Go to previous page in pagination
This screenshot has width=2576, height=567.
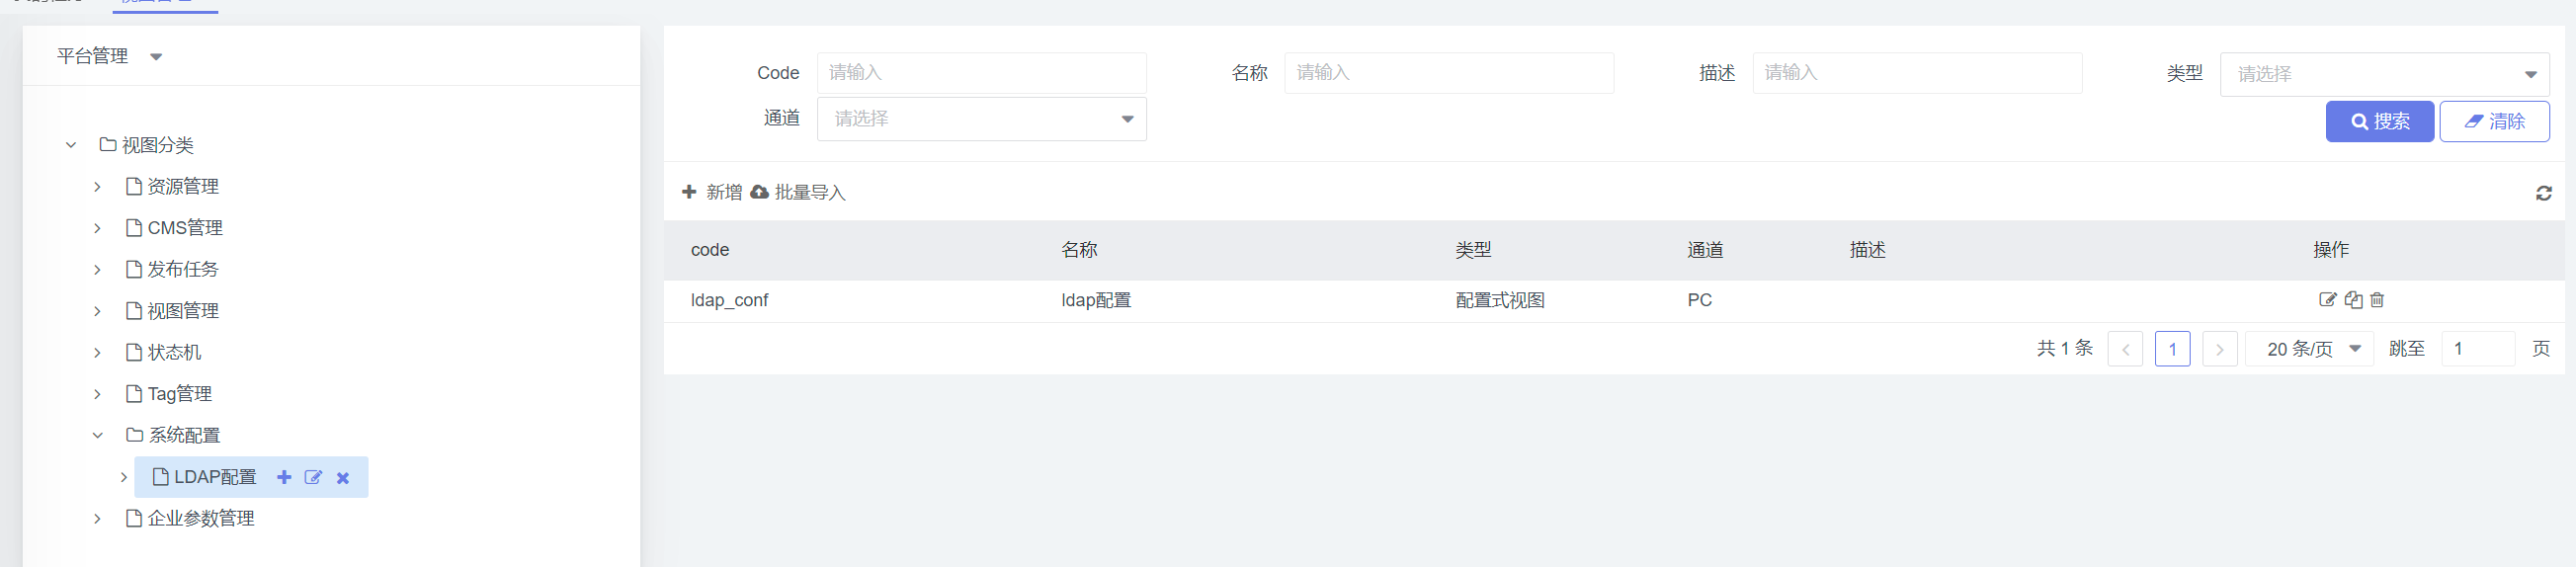[2124, 349]
